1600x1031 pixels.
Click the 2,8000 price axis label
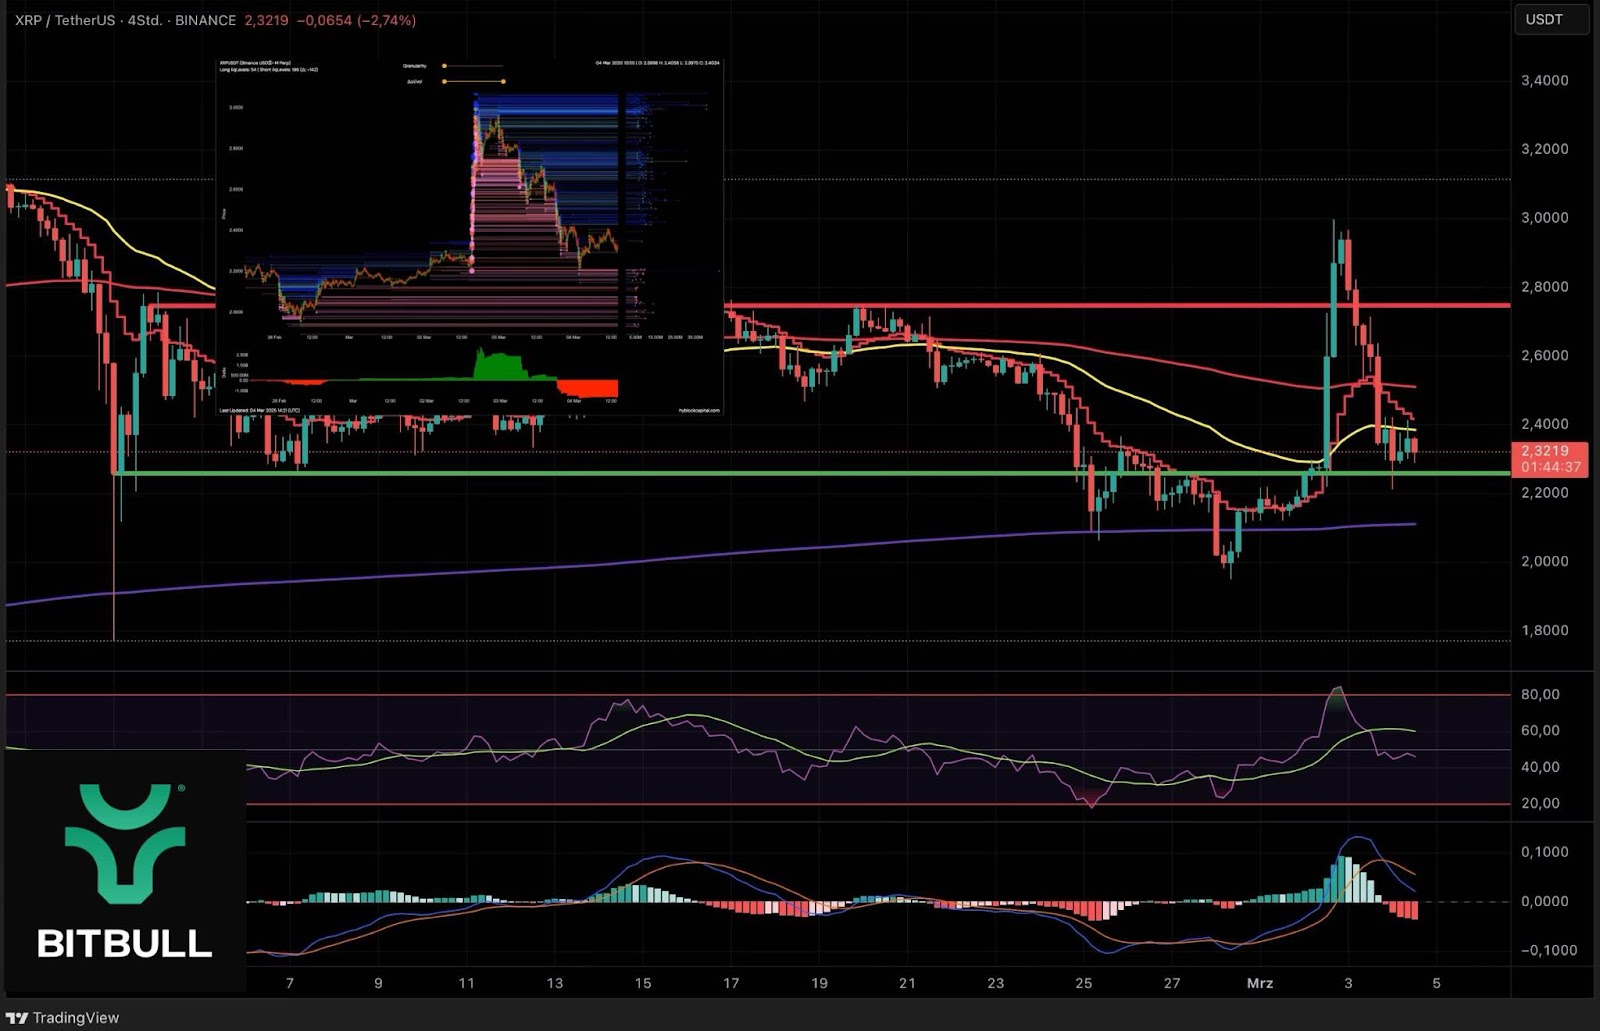(x=1544, y=287)
